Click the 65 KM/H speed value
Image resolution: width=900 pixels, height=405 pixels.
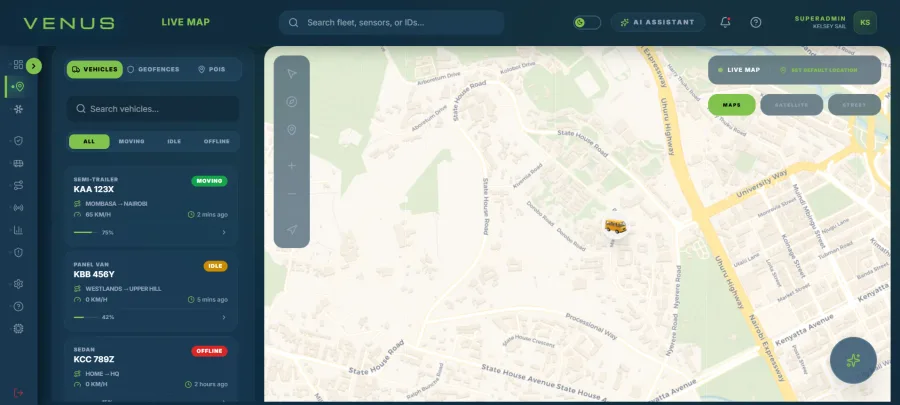click(x=98, y=215)
